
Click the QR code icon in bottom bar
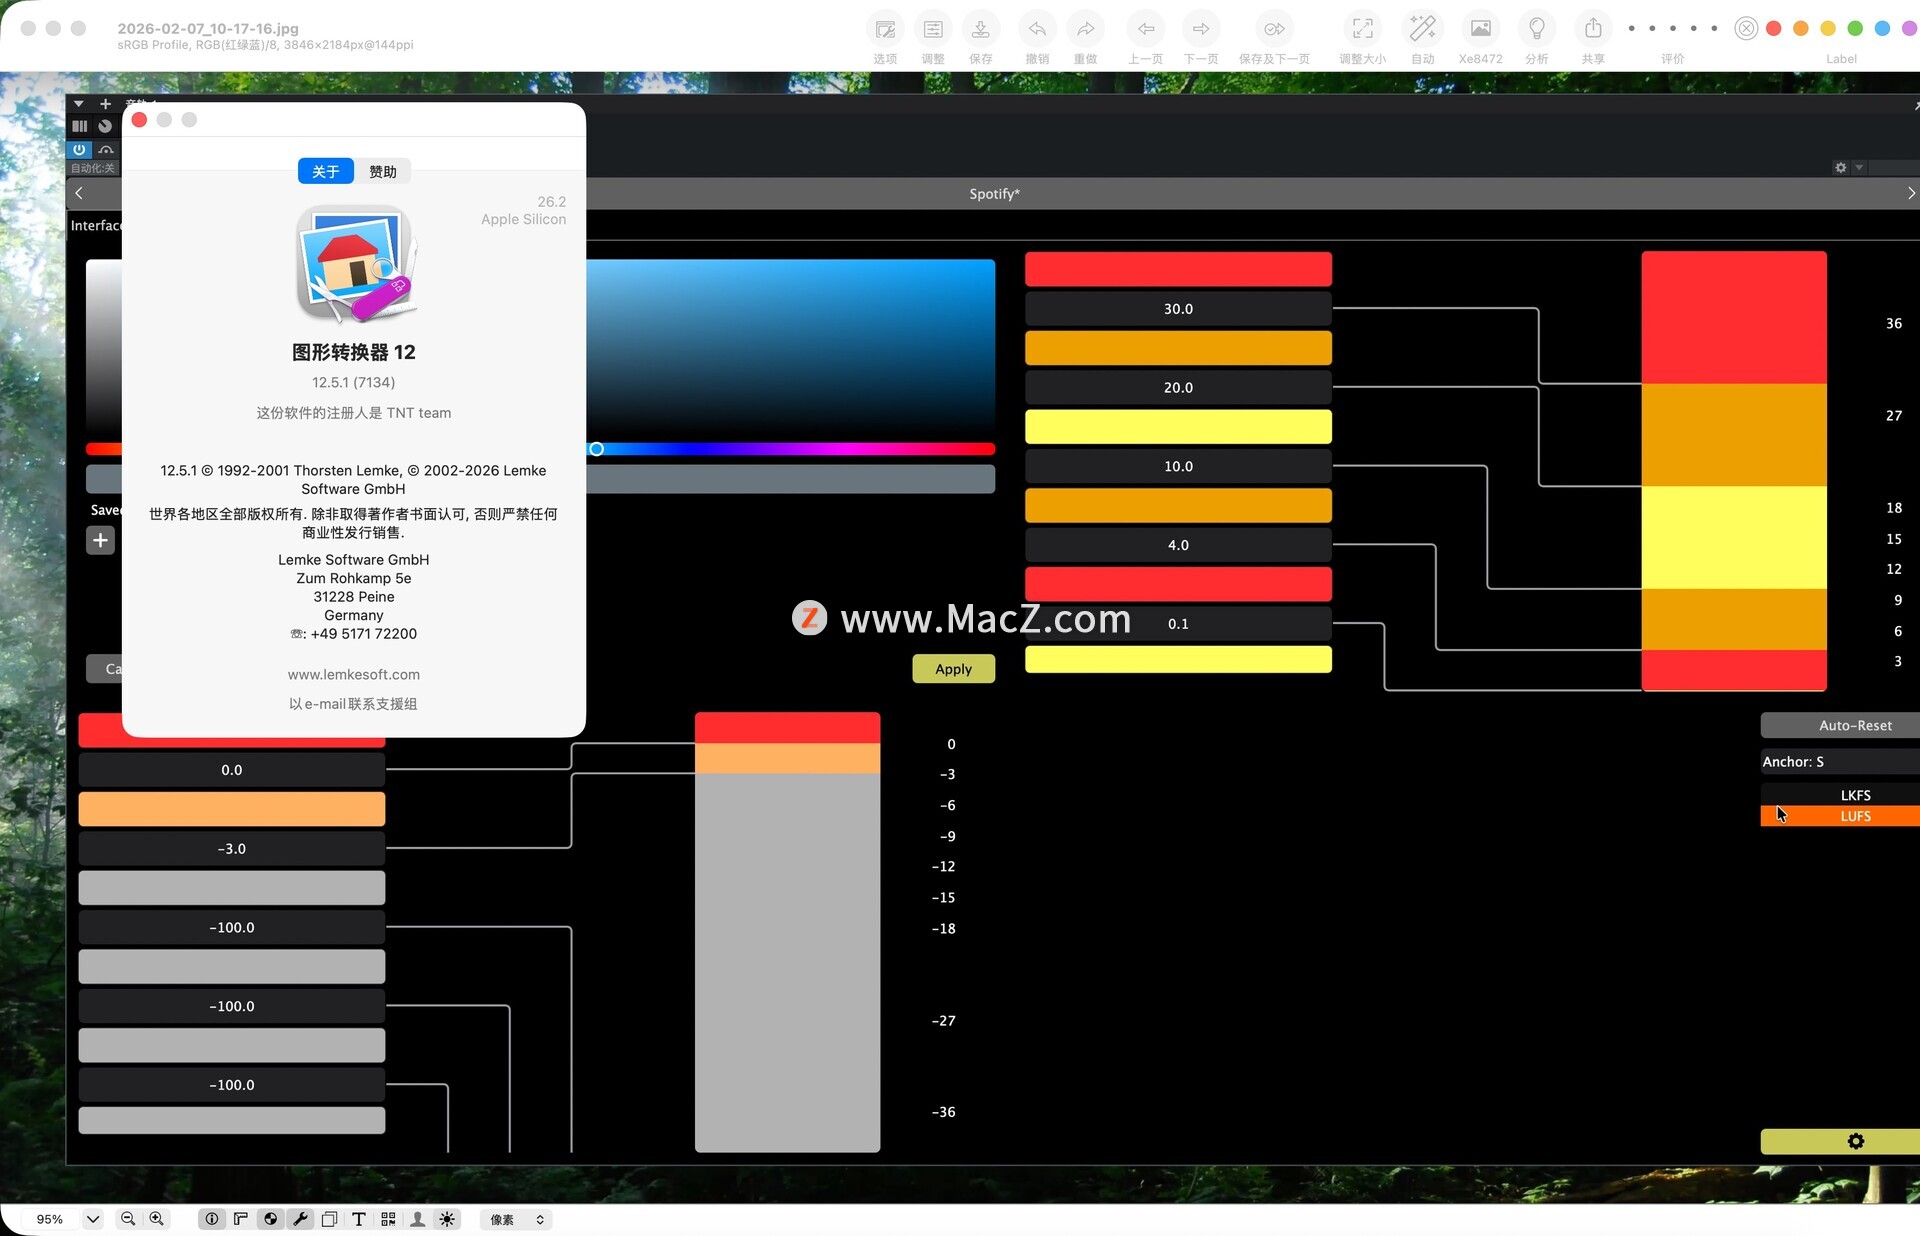tap(388, 1219)
